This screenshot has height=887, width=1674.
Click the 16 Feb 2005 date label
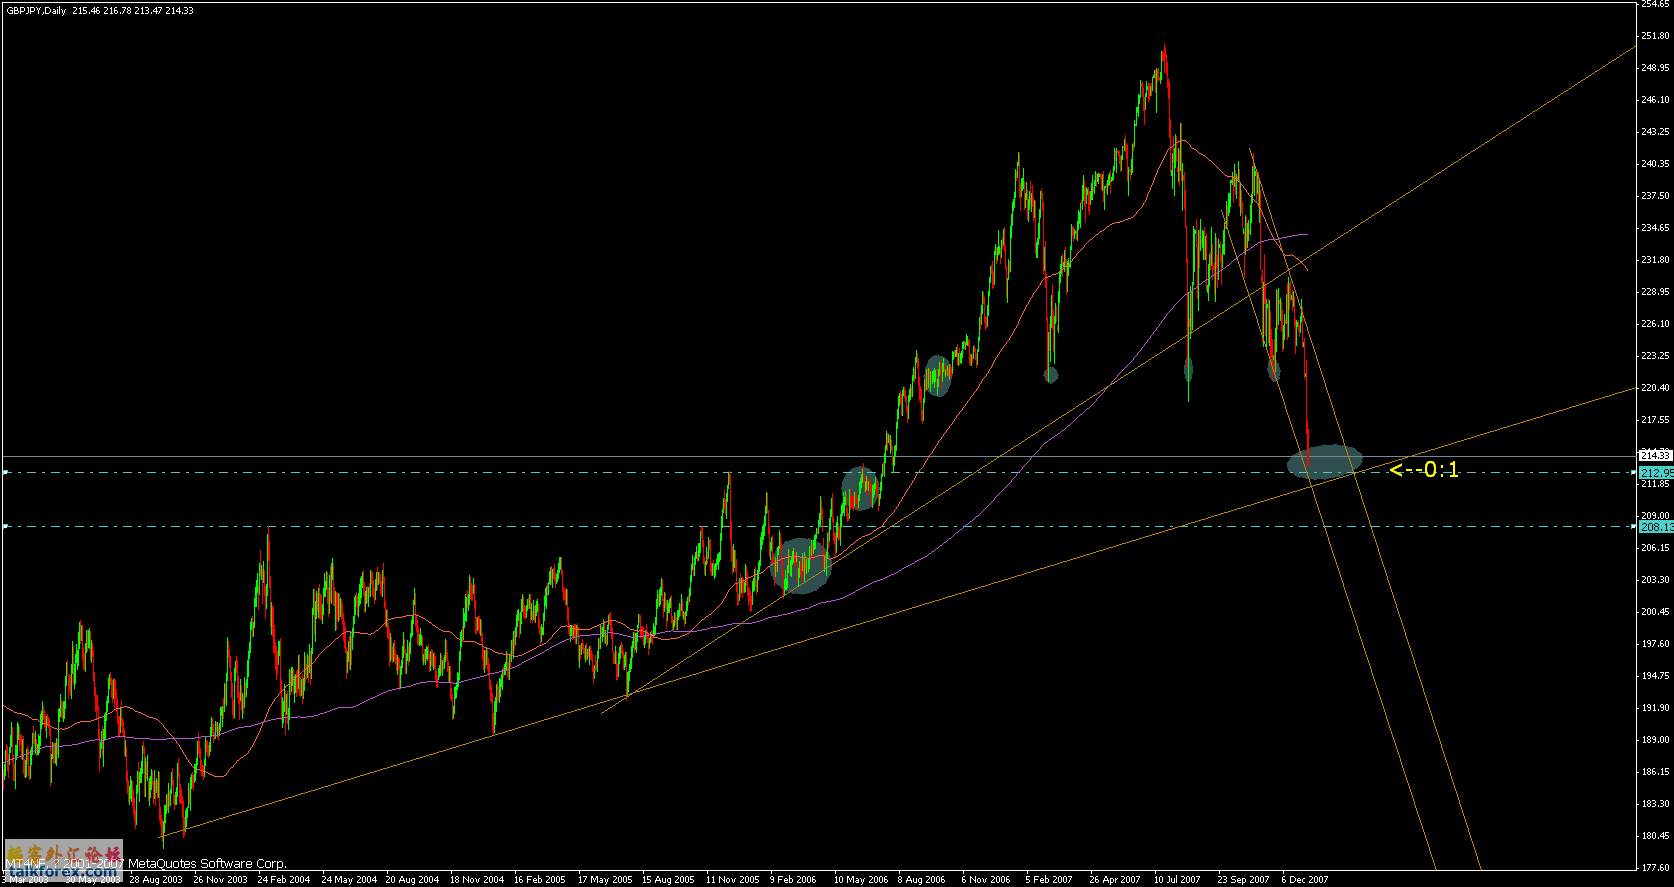540,880
